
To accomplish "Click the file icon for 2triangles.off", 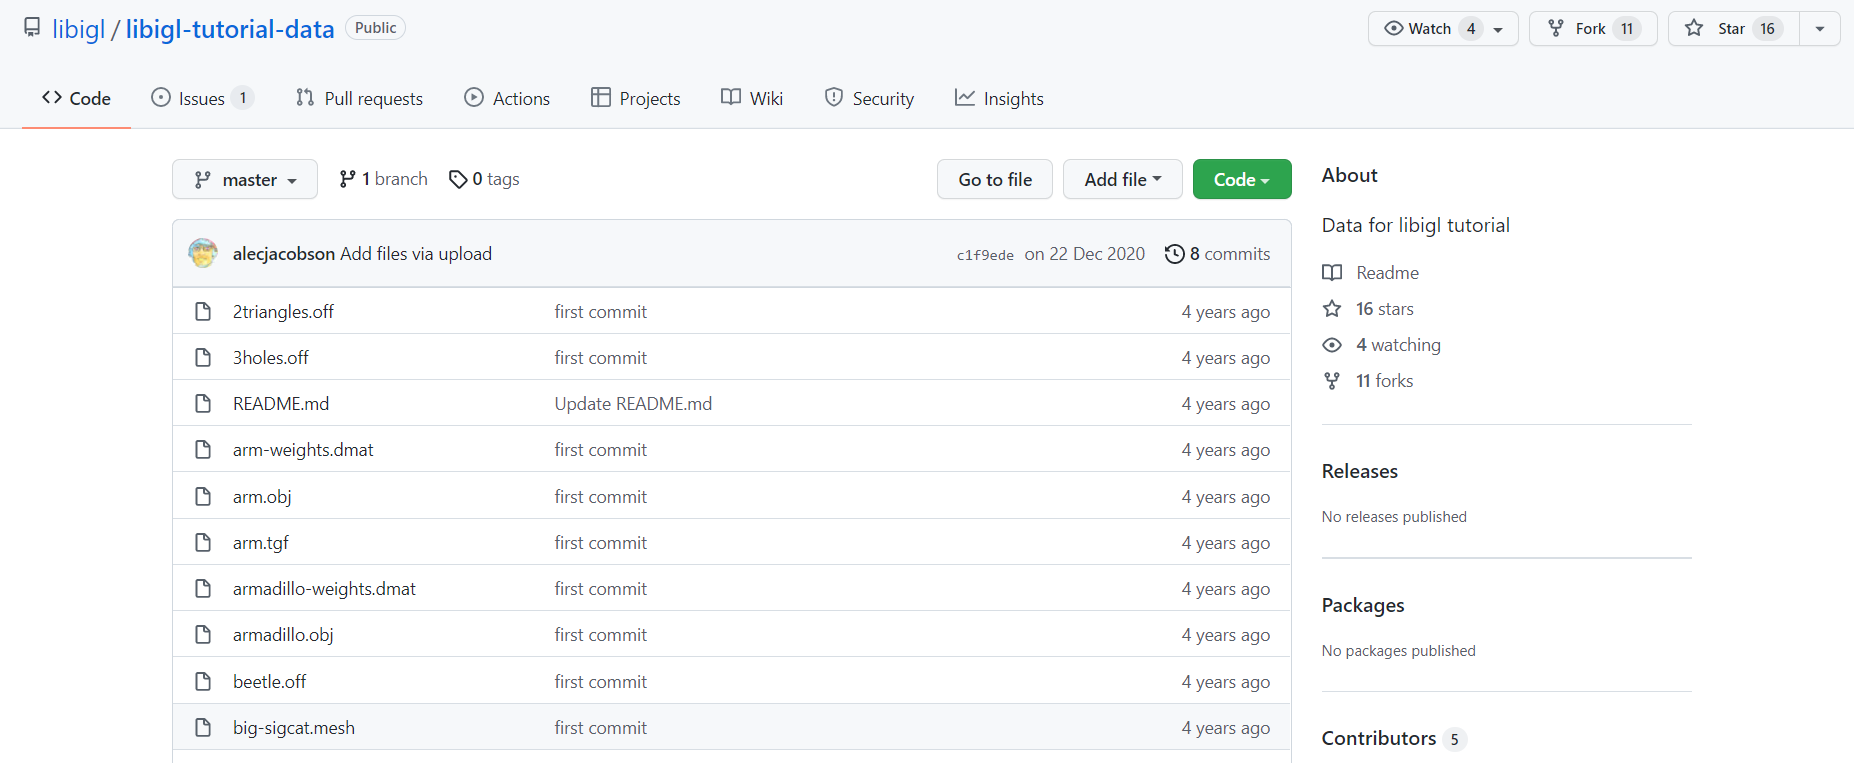I will [203, 312].
